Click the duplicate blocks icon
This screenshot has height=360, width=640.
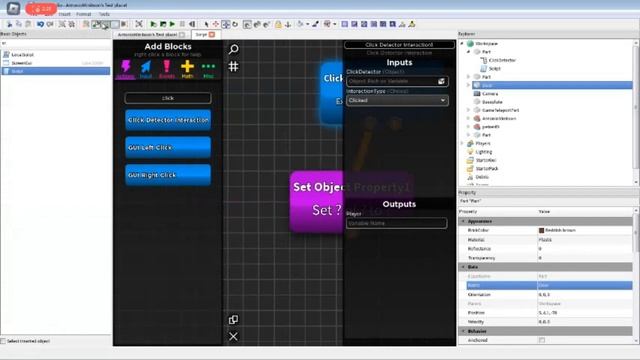click(233, 319)
